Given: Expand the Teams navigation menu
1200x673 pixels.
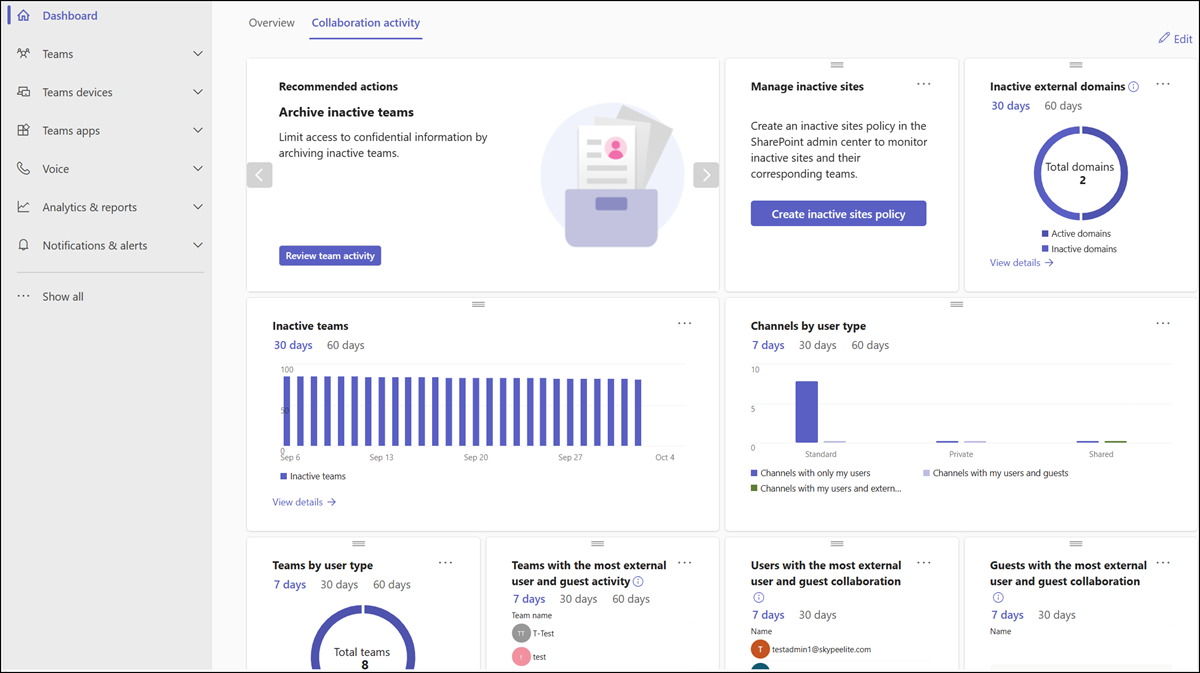Looking at the screenshot, I should pos(197,53).
